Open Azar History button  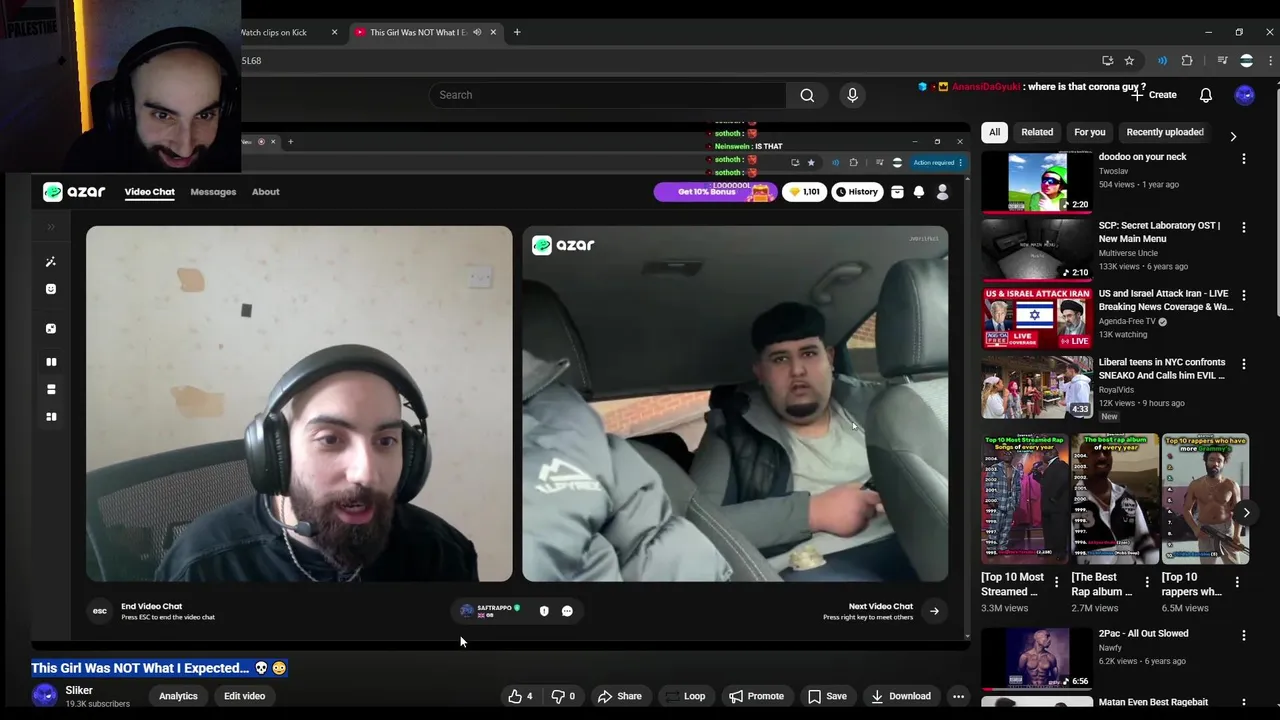[x=857, y=192]
